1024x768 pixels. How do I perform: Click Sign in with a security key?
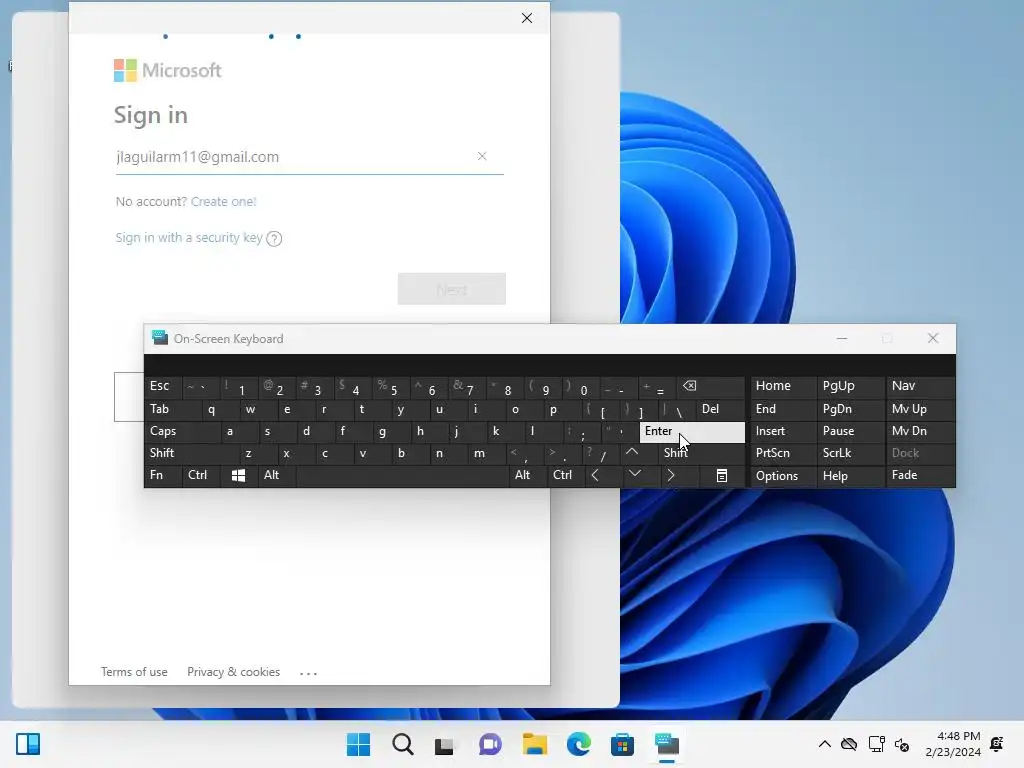189,238
